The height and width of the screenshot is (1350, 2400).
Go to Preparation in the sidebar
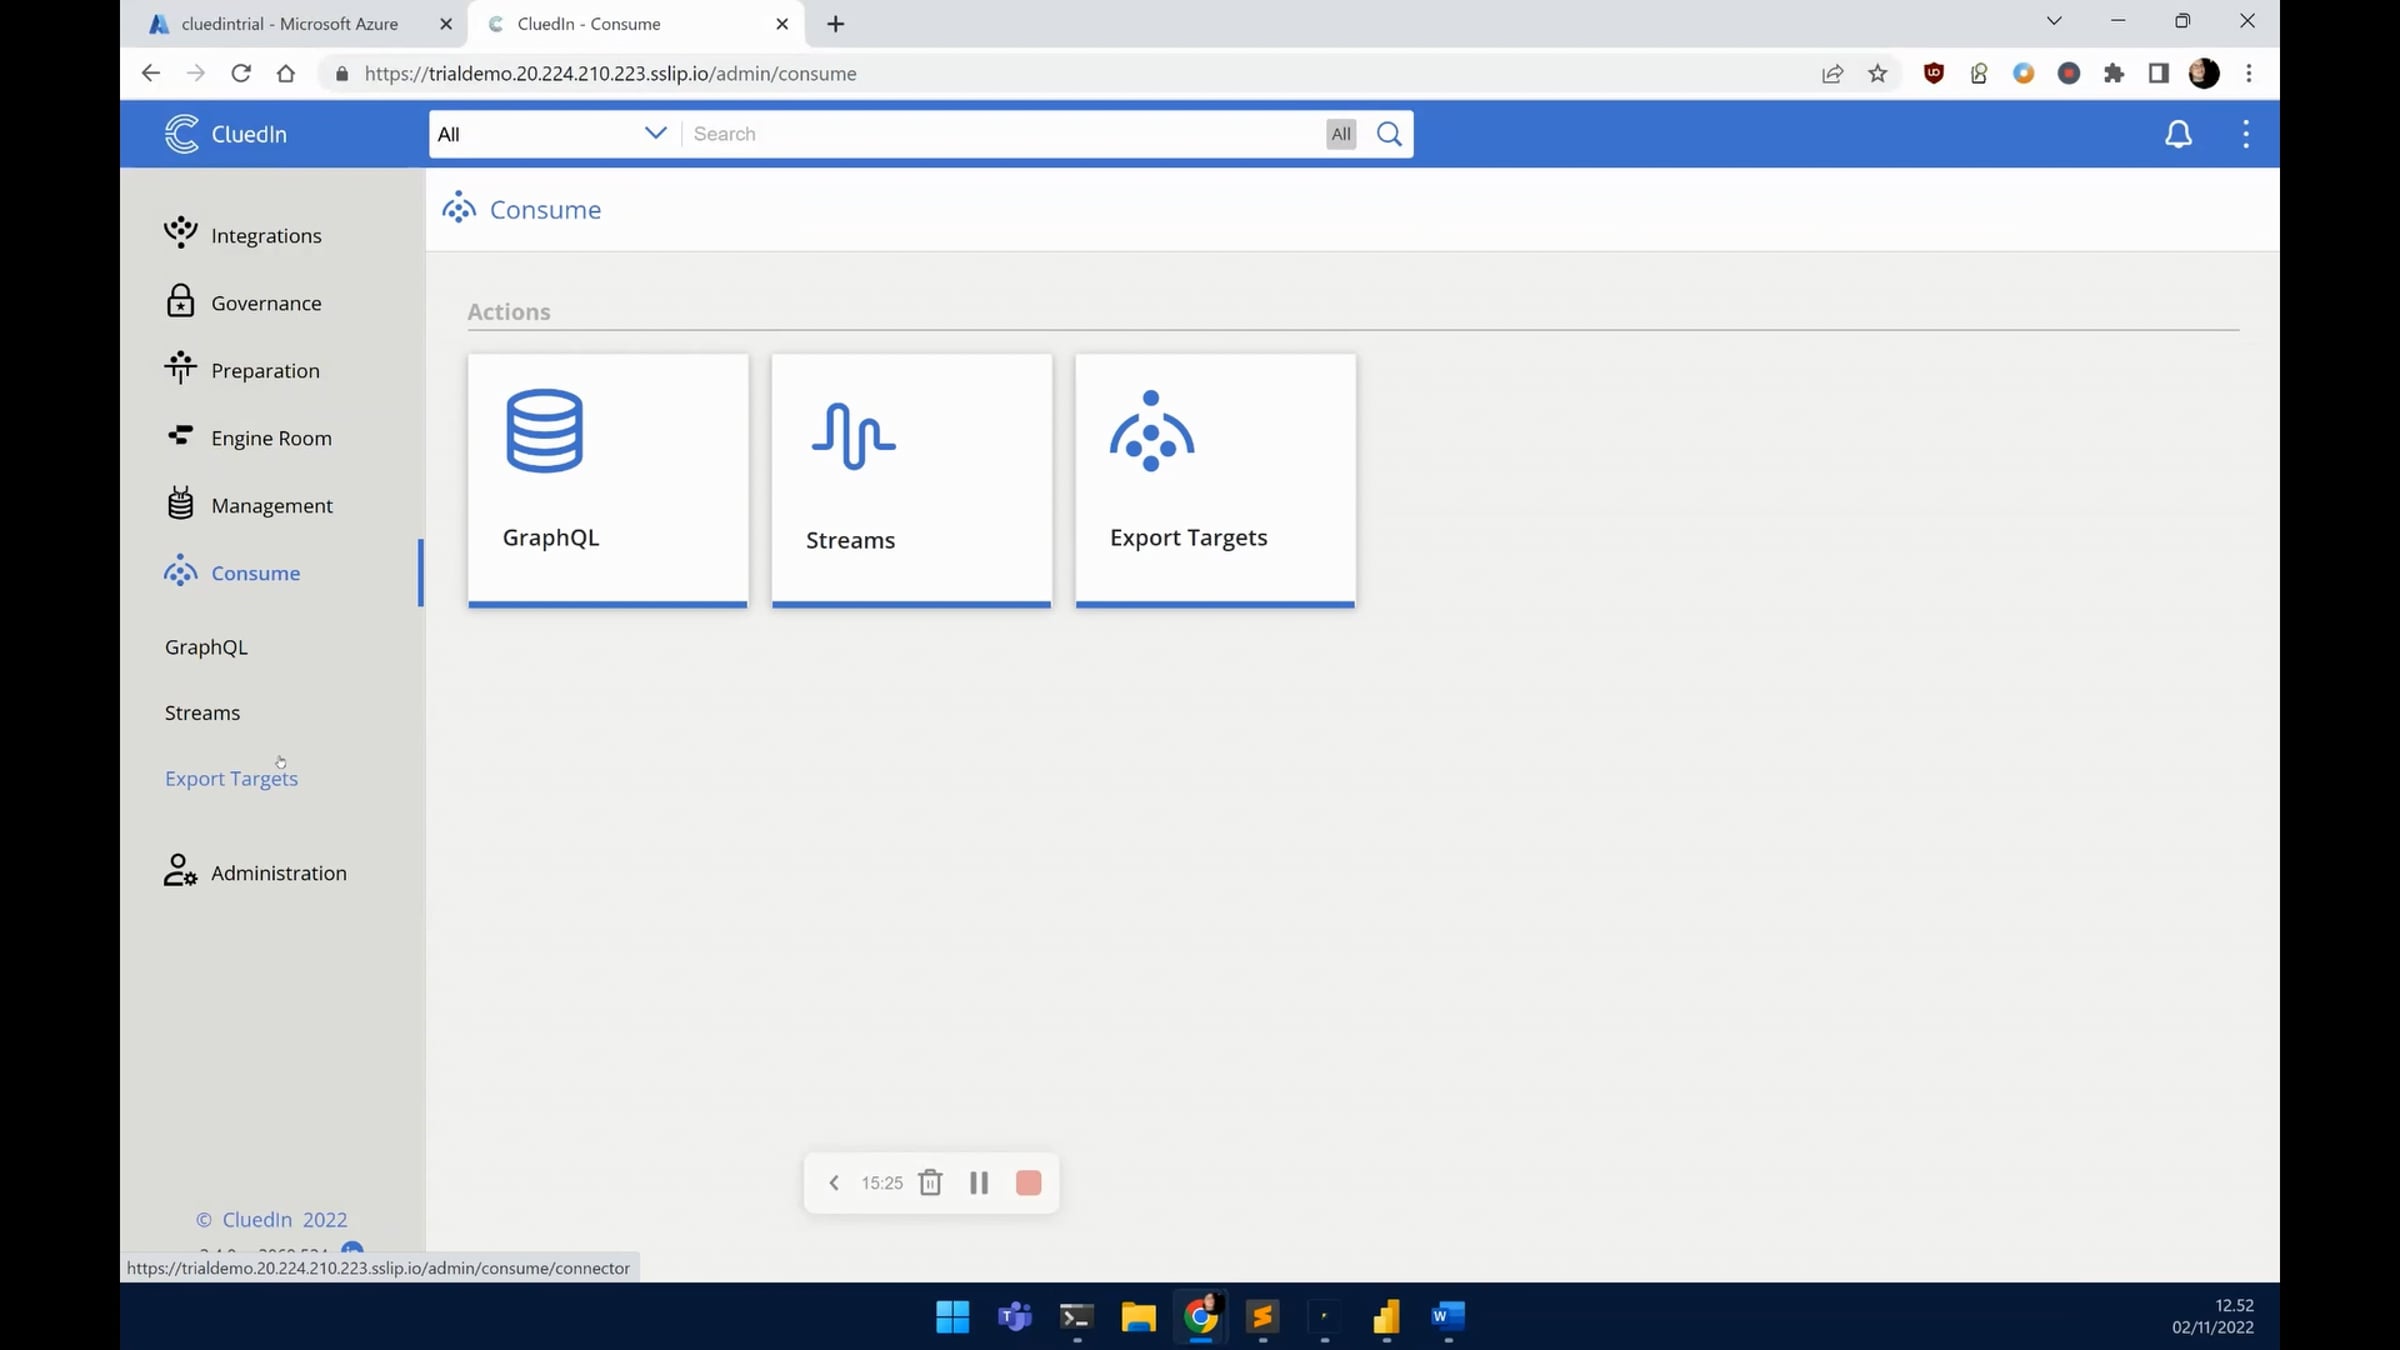[265, 371]
